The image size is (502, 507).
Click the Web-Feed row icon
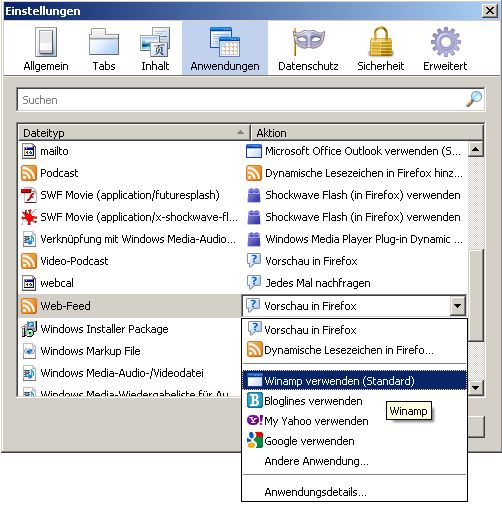[x=29, y=306]
